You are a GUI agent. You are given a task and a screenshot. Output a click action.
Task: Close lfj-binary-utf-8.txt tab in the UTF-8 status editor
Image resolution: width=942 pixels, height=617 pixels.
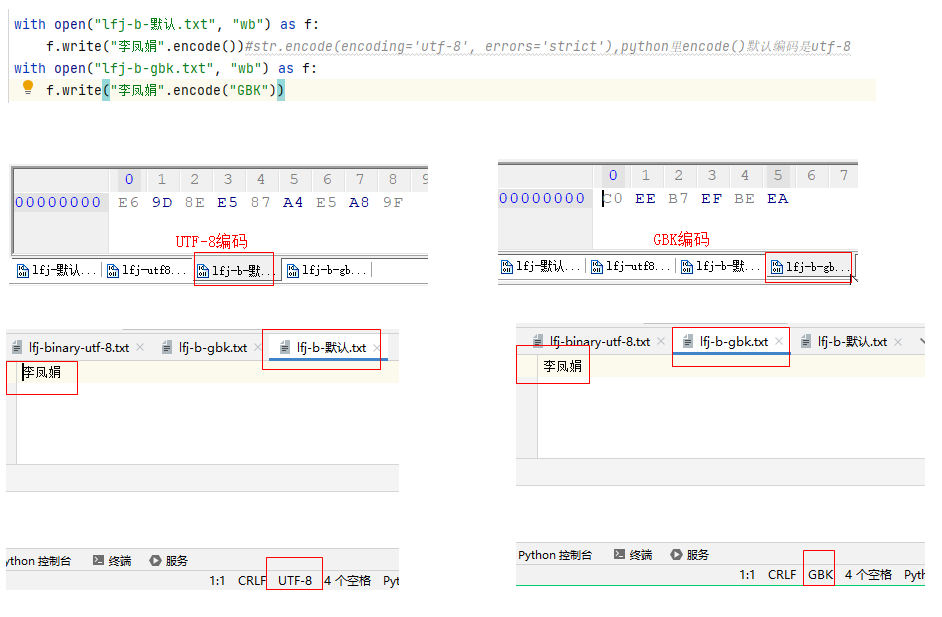tap(140, 347)
